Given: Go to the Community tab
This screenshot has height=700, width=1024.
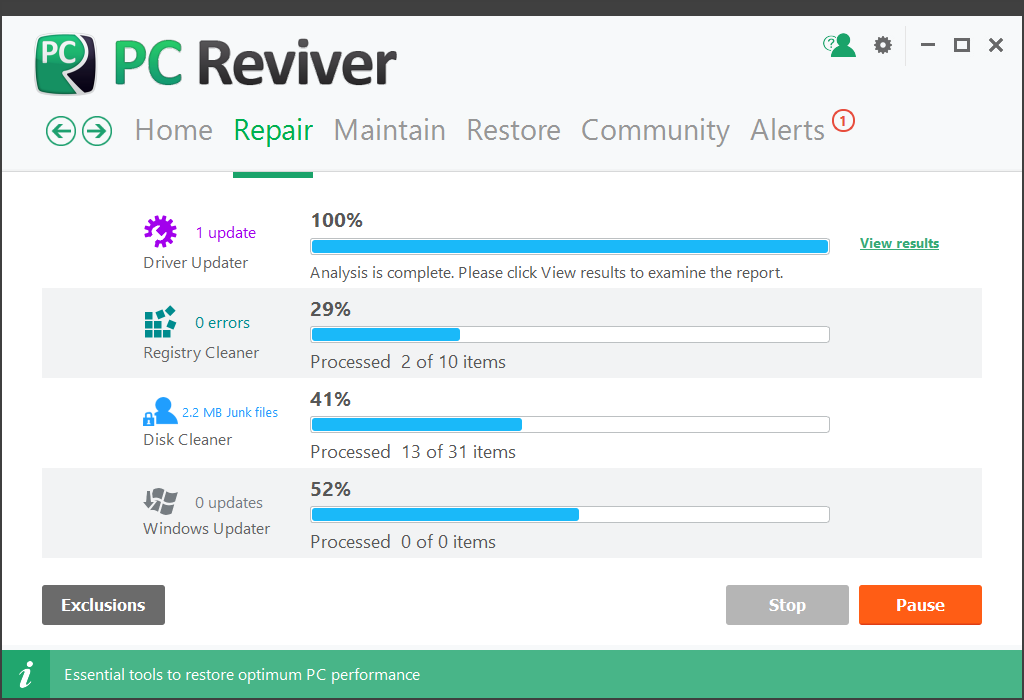Looking at the screenshot, I should (655, 131).
